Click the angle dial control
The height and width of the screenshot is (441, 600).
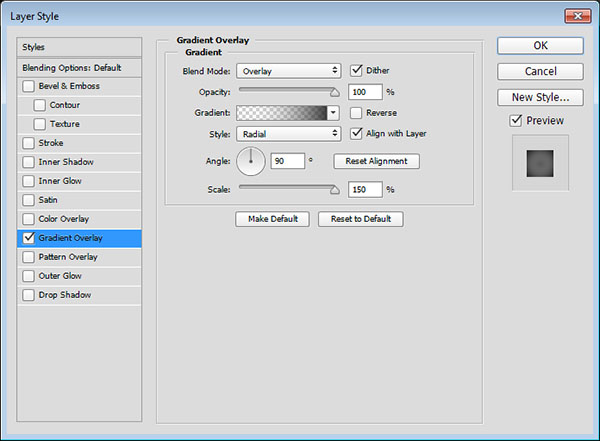click(250, 160)
